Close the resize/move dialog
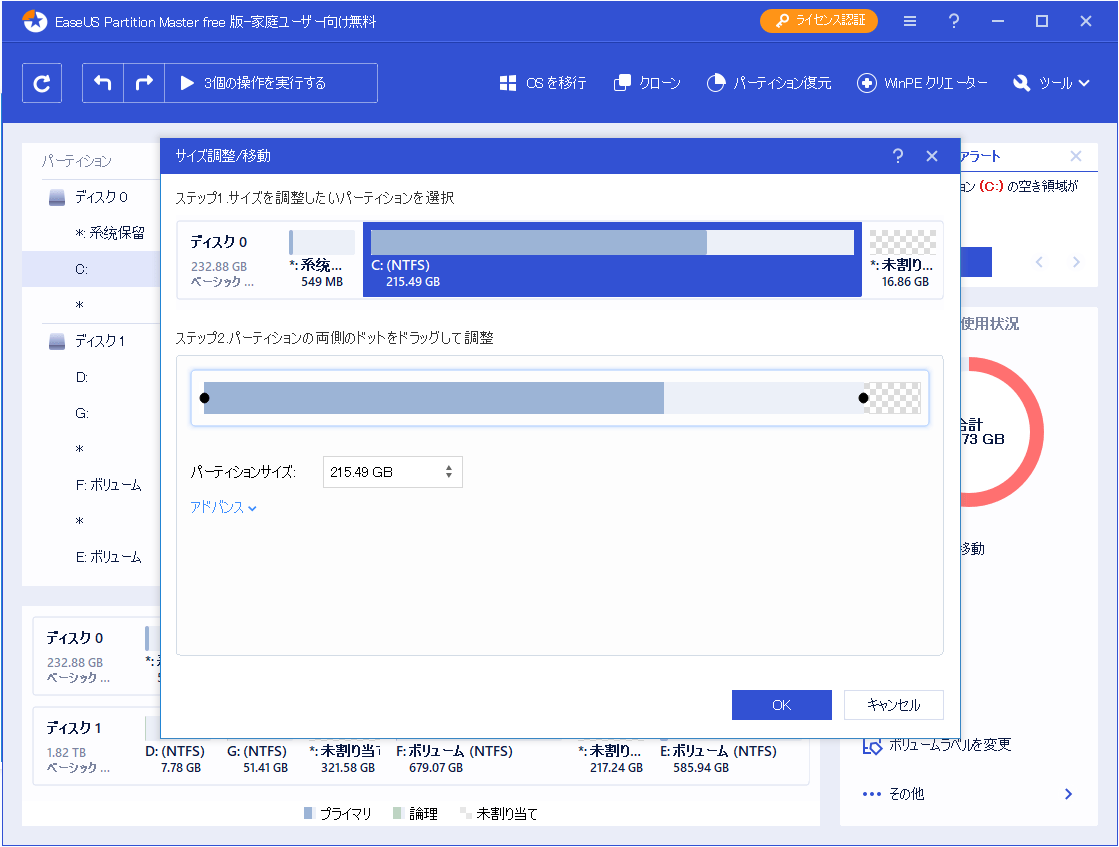Image resolution: width=1119 pixels, height=847 pixels. point(932,156)
